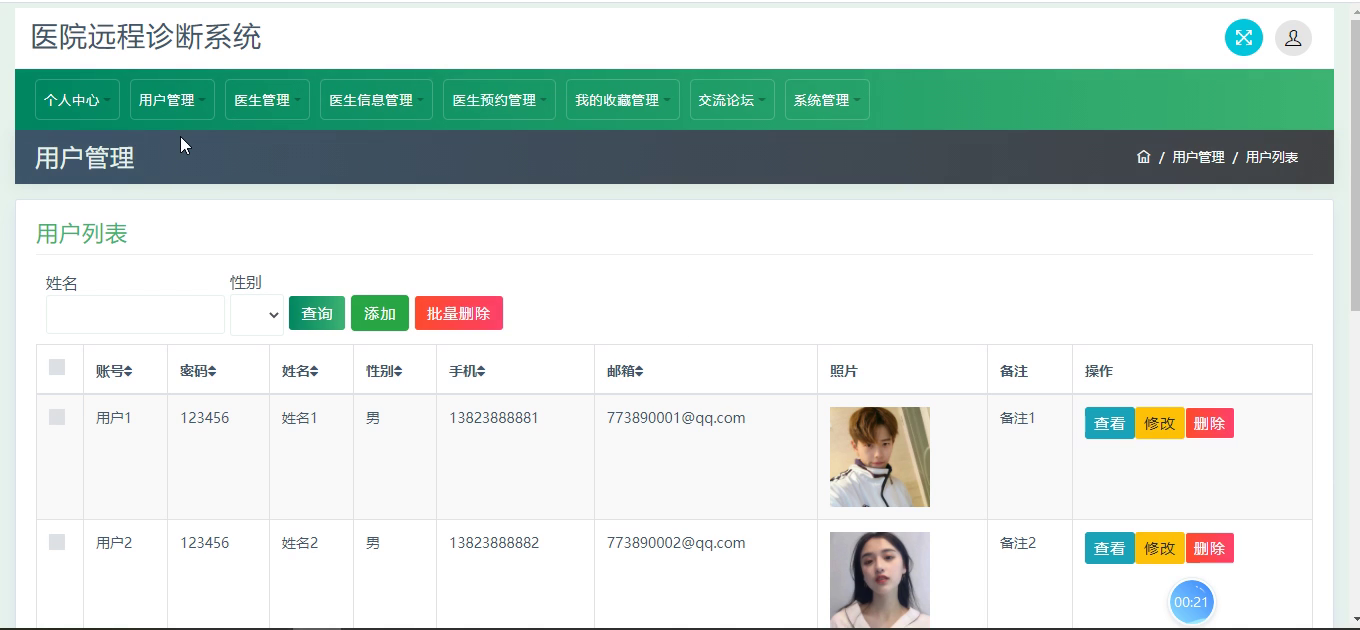Screen dimensions: 1360x630
Task: Click email 773890002@qq.com cell
Action: coord(676,543)
